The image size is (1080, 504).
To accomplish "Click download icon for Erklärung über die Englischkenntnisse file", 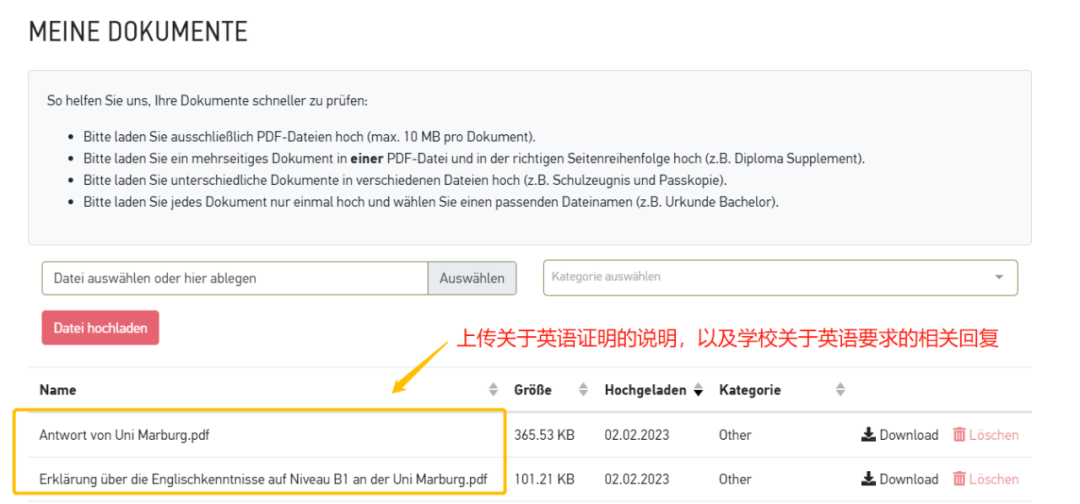I will (868, 479).
